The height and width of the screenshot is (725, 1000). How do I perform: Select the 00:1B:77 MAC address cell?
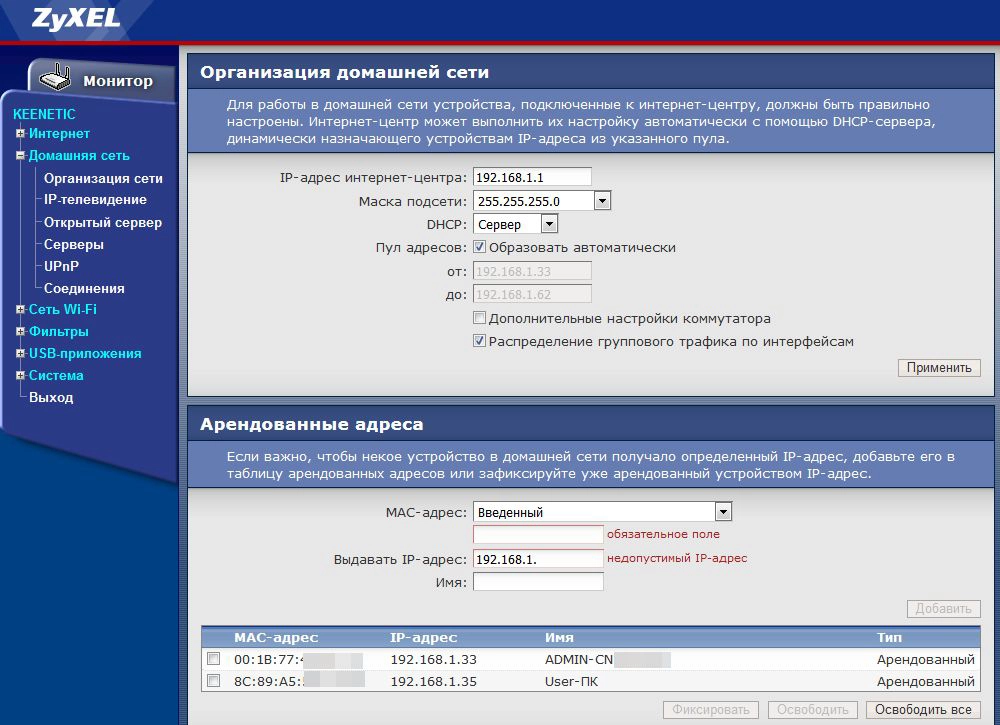point(298,659)
